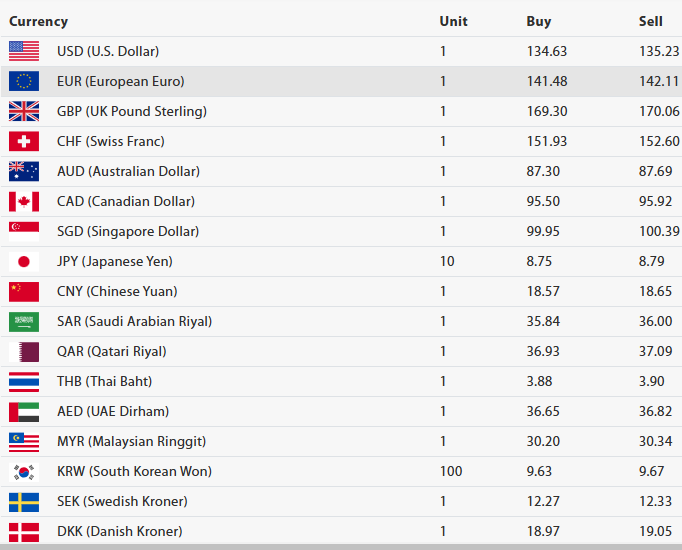Select the CNY (Chinese Yuan) label
The width and height of the screenshot is (682, 550).
click(x=117, y=291)
